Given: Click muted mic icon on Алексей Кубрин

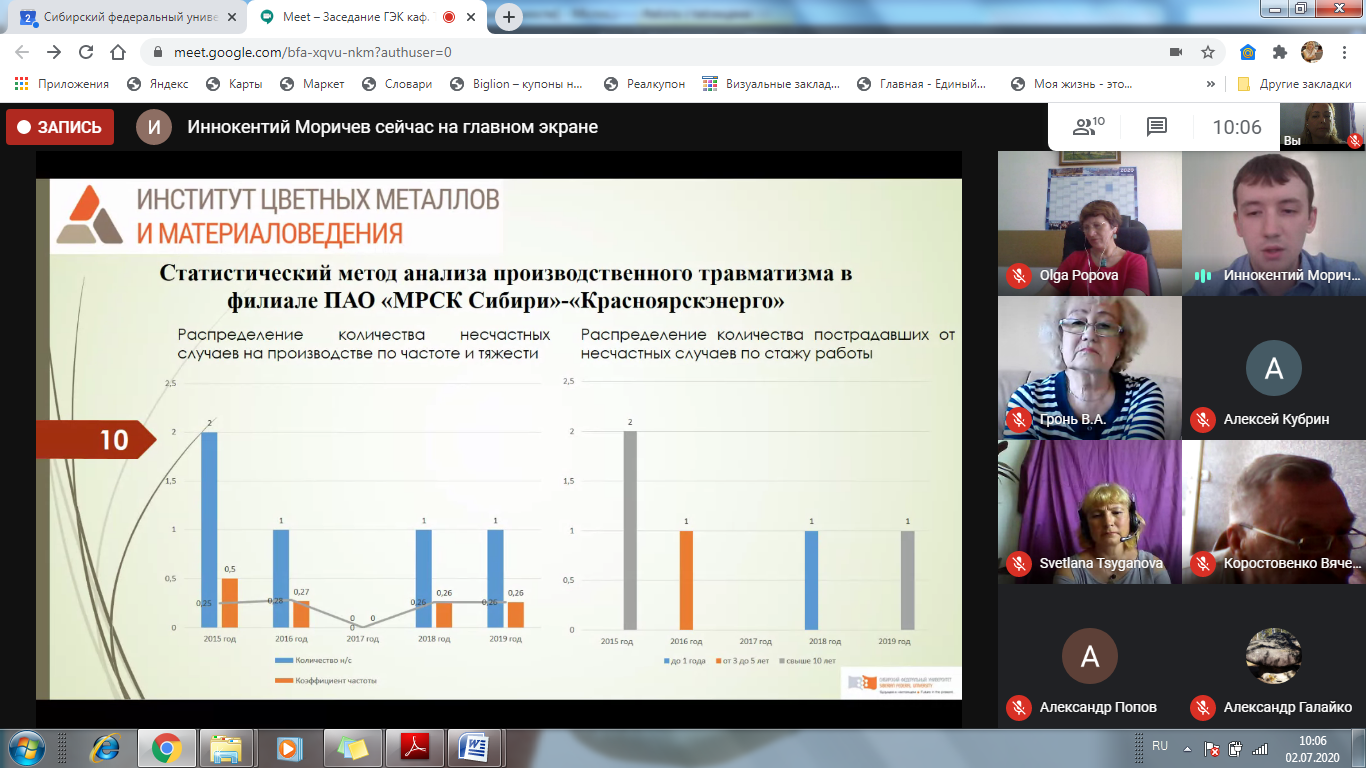Looking at the screenshot, I should [1203, 419].
